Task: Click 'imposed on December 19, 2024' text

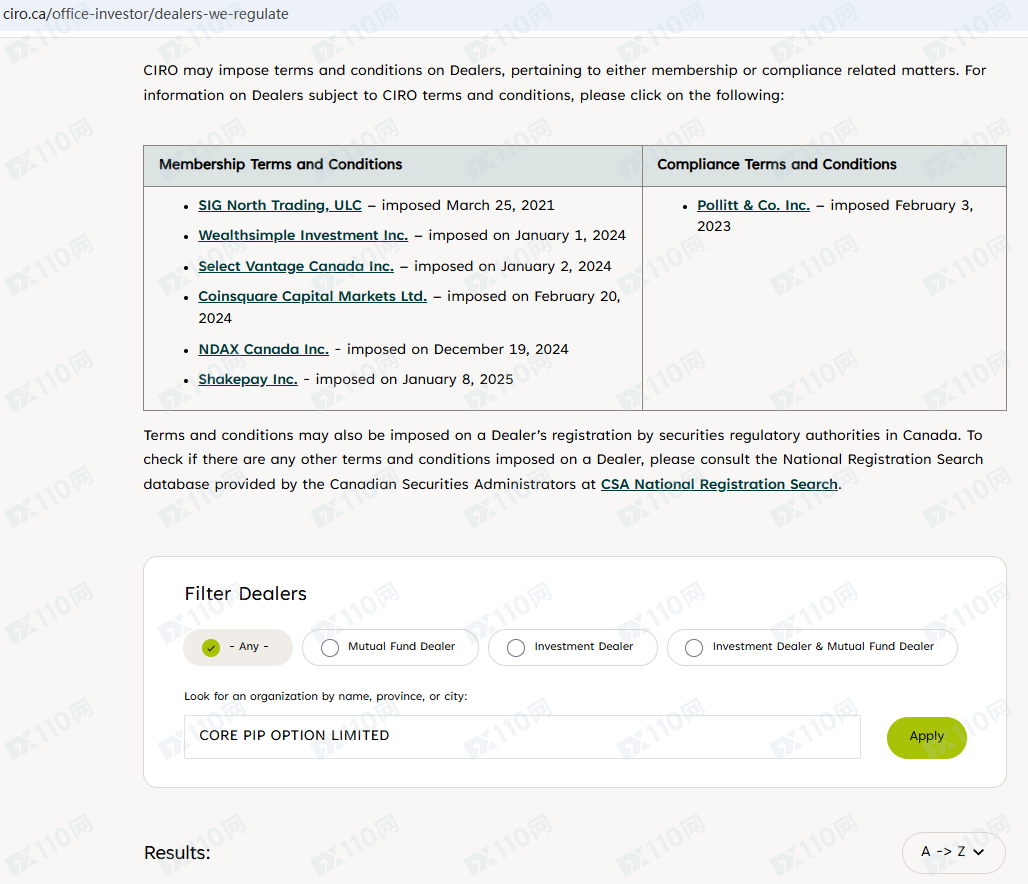Action: pyautogui.click(x=458, y=349)
